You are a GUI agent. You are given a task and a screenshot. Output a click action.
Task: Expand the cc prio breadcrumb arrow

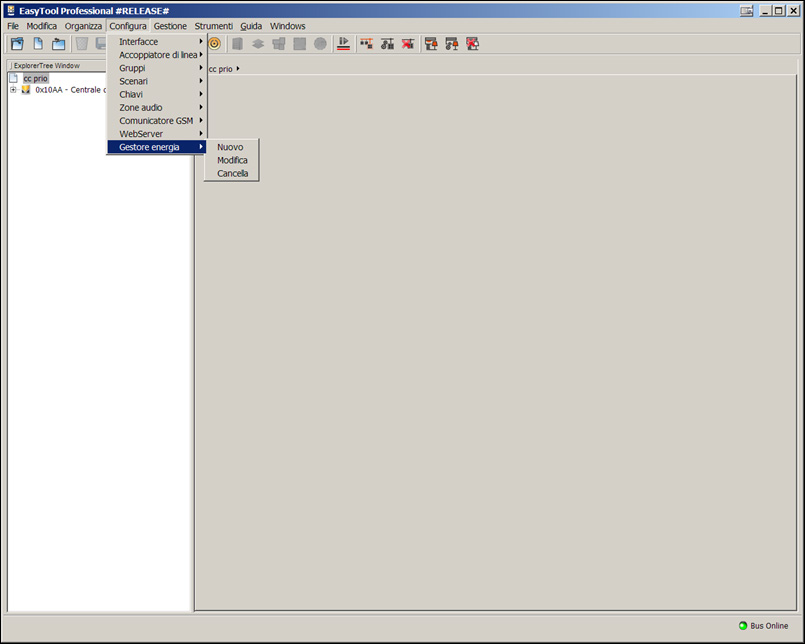click(238, 68)
